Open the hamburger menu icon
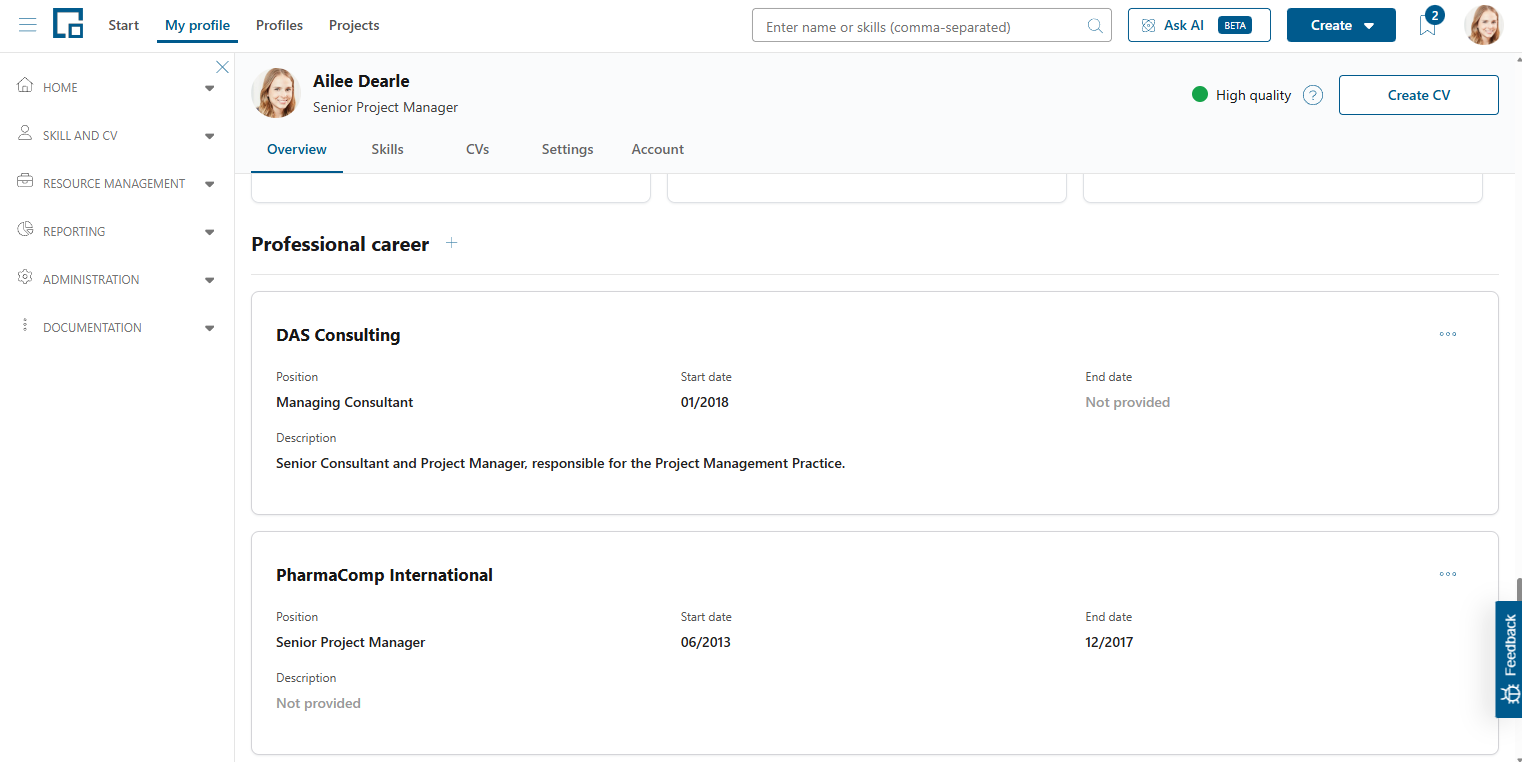This screenshot has height=762, width=1522. pos(28,25)
